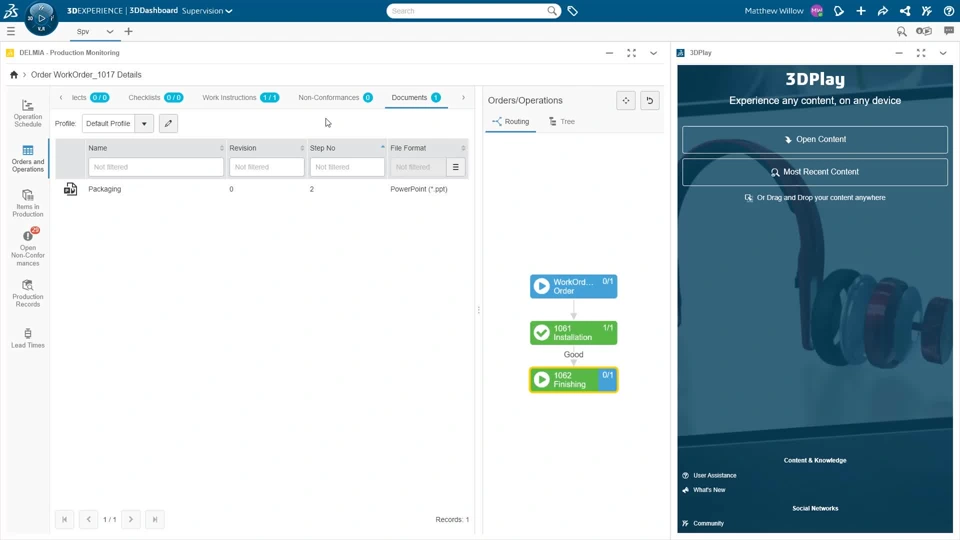Go to the first records page

click(x=64, y=519)
